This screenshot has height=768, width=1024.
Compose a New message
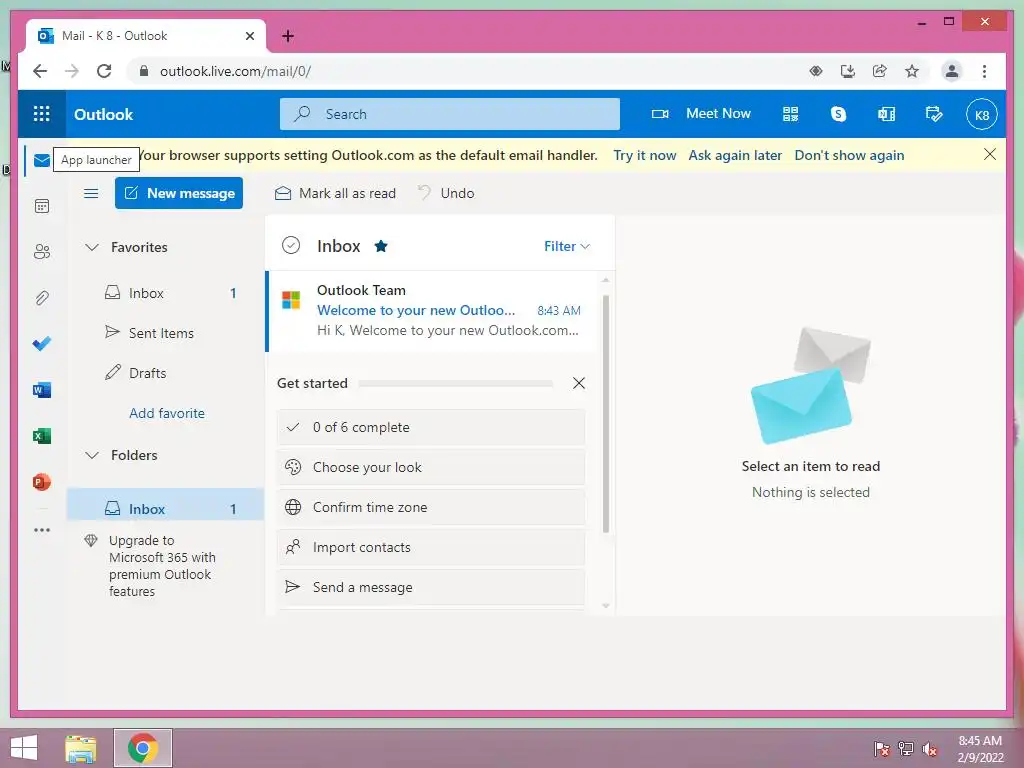[179, 193]
